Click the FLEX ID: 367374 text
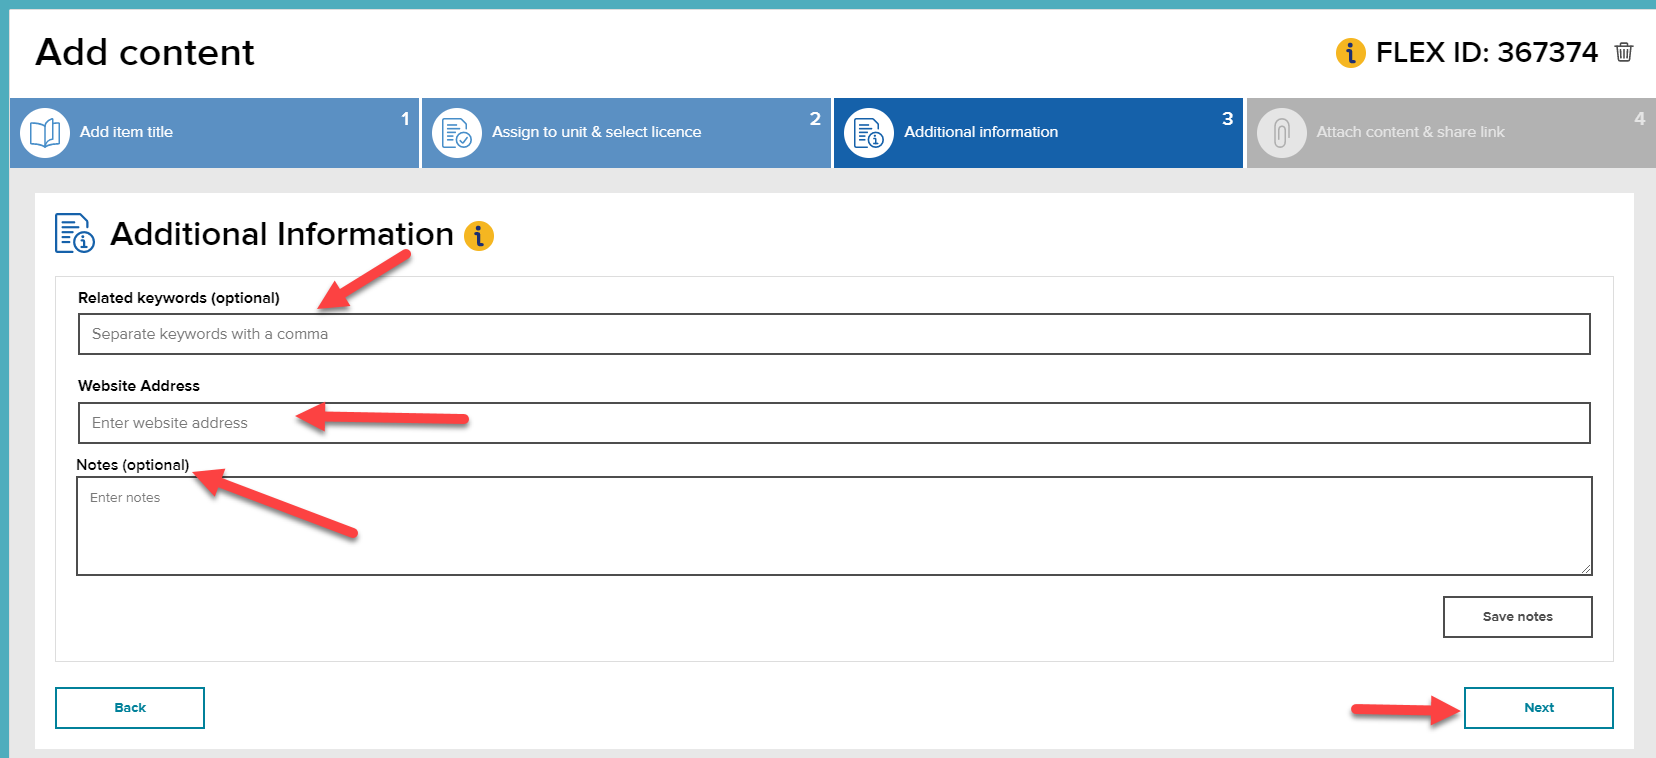Image resolution: width=1656 pixels, height=758 pixels. pyautogui.click(x=1487, y=52)
